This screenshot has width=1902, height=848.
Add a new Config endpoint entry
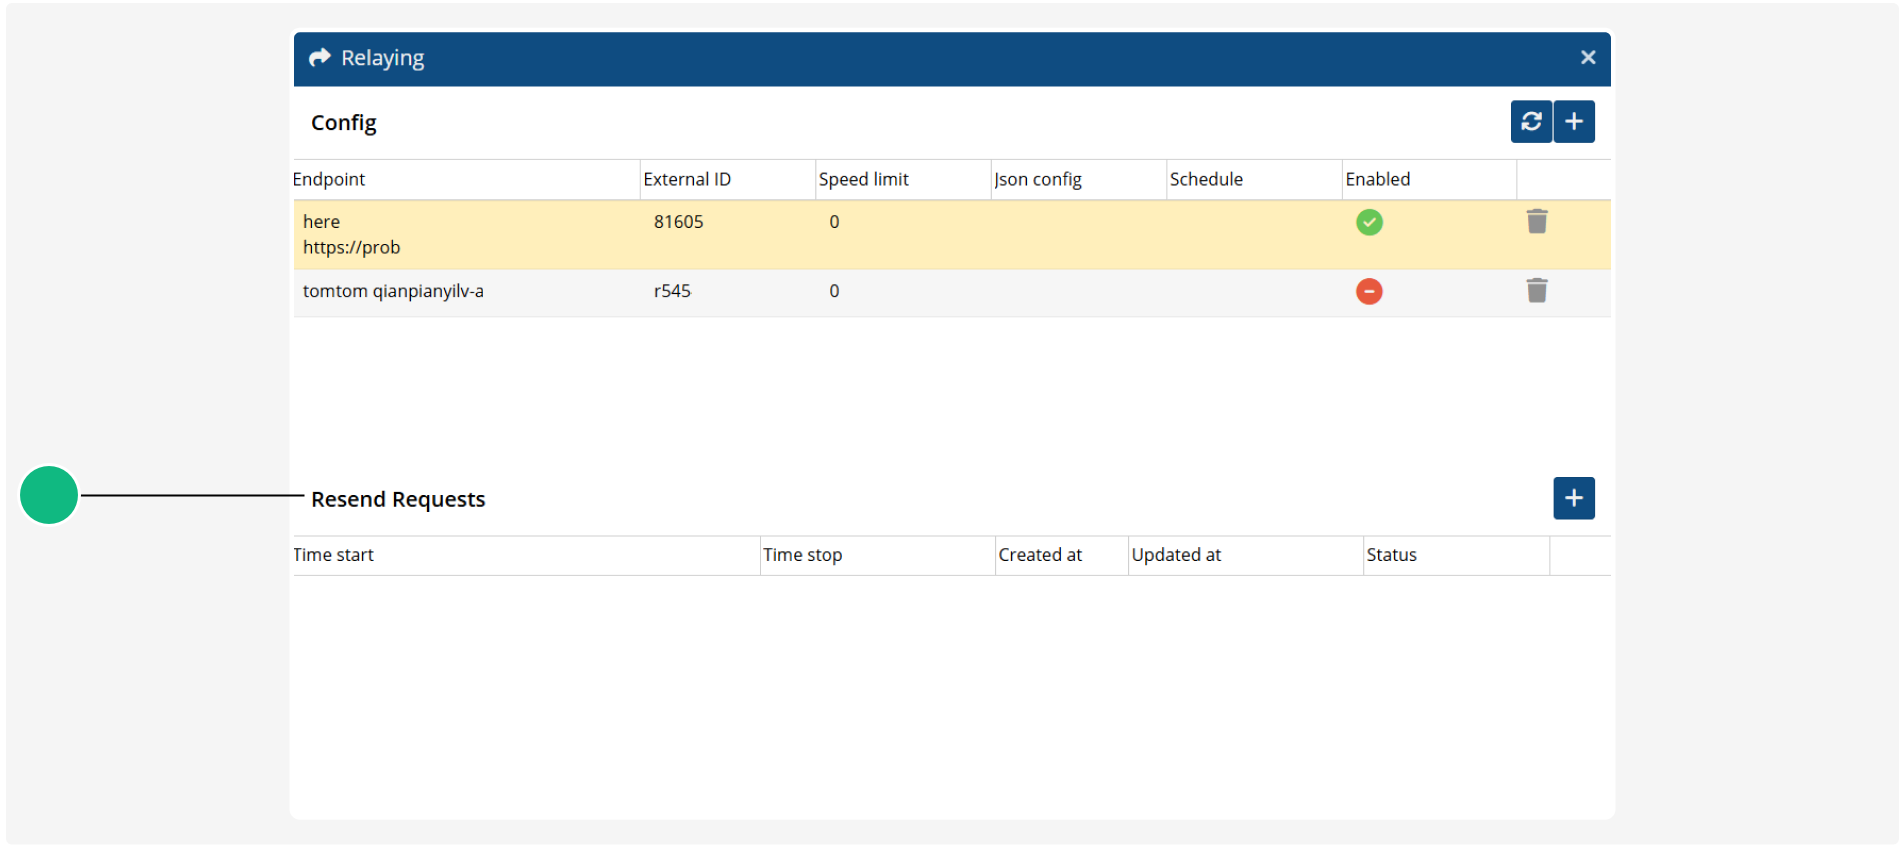coord(1574,122)
